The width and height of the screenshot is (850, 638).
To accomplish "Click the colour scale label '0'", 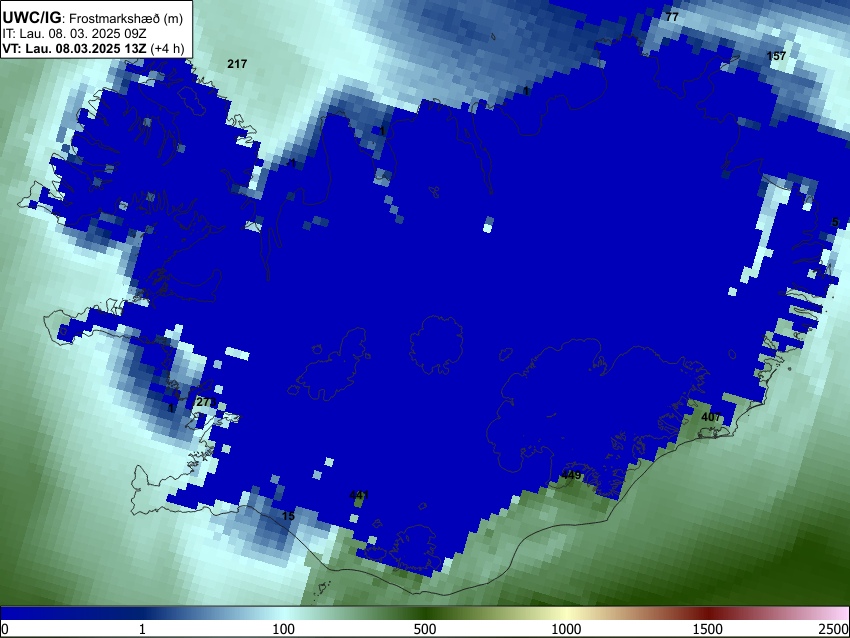I will [x=5, y=629].
